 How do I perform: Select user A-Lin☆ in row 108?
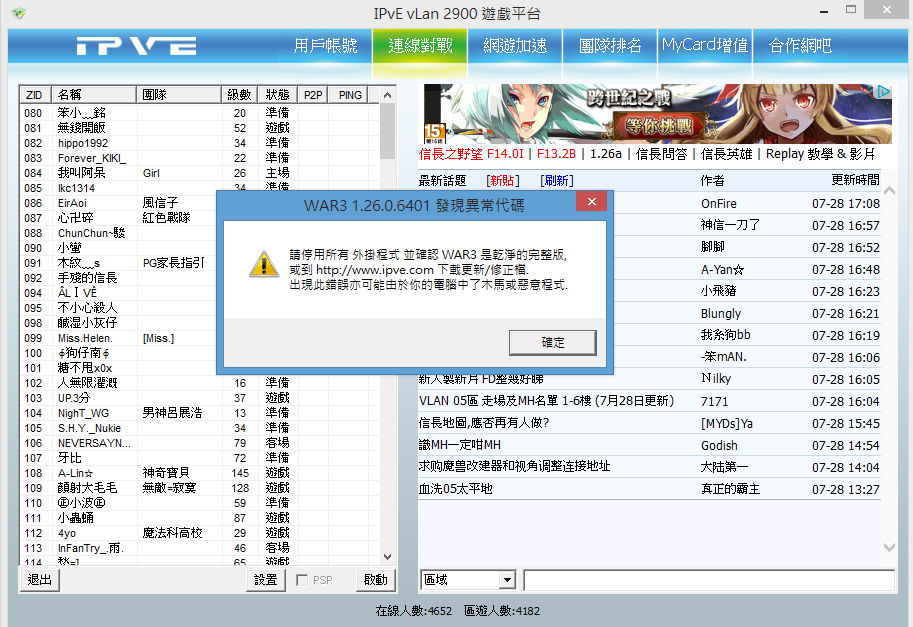[200, 473]
